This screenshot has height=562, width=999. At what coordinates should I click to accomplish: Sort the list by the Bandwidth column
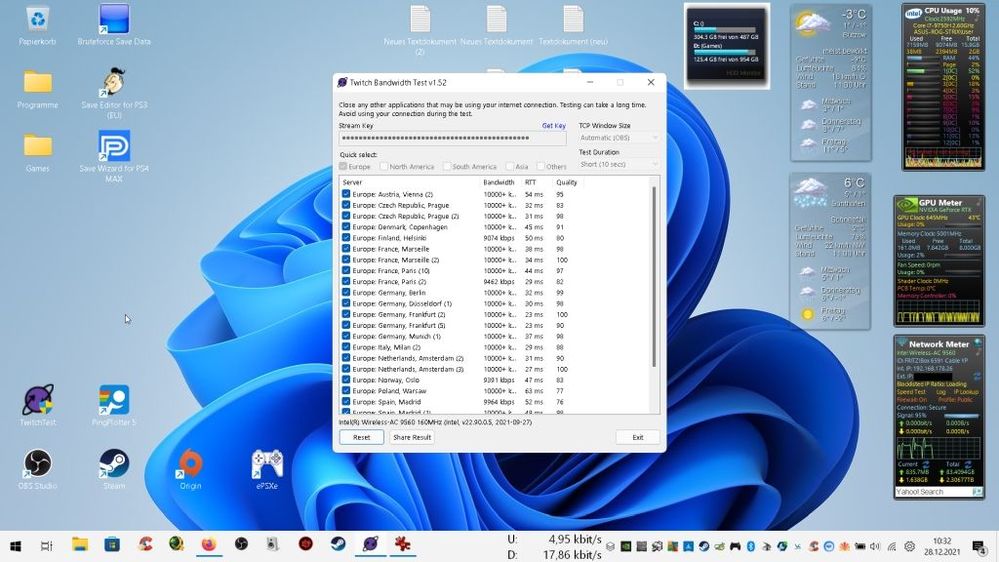[498, 182]
